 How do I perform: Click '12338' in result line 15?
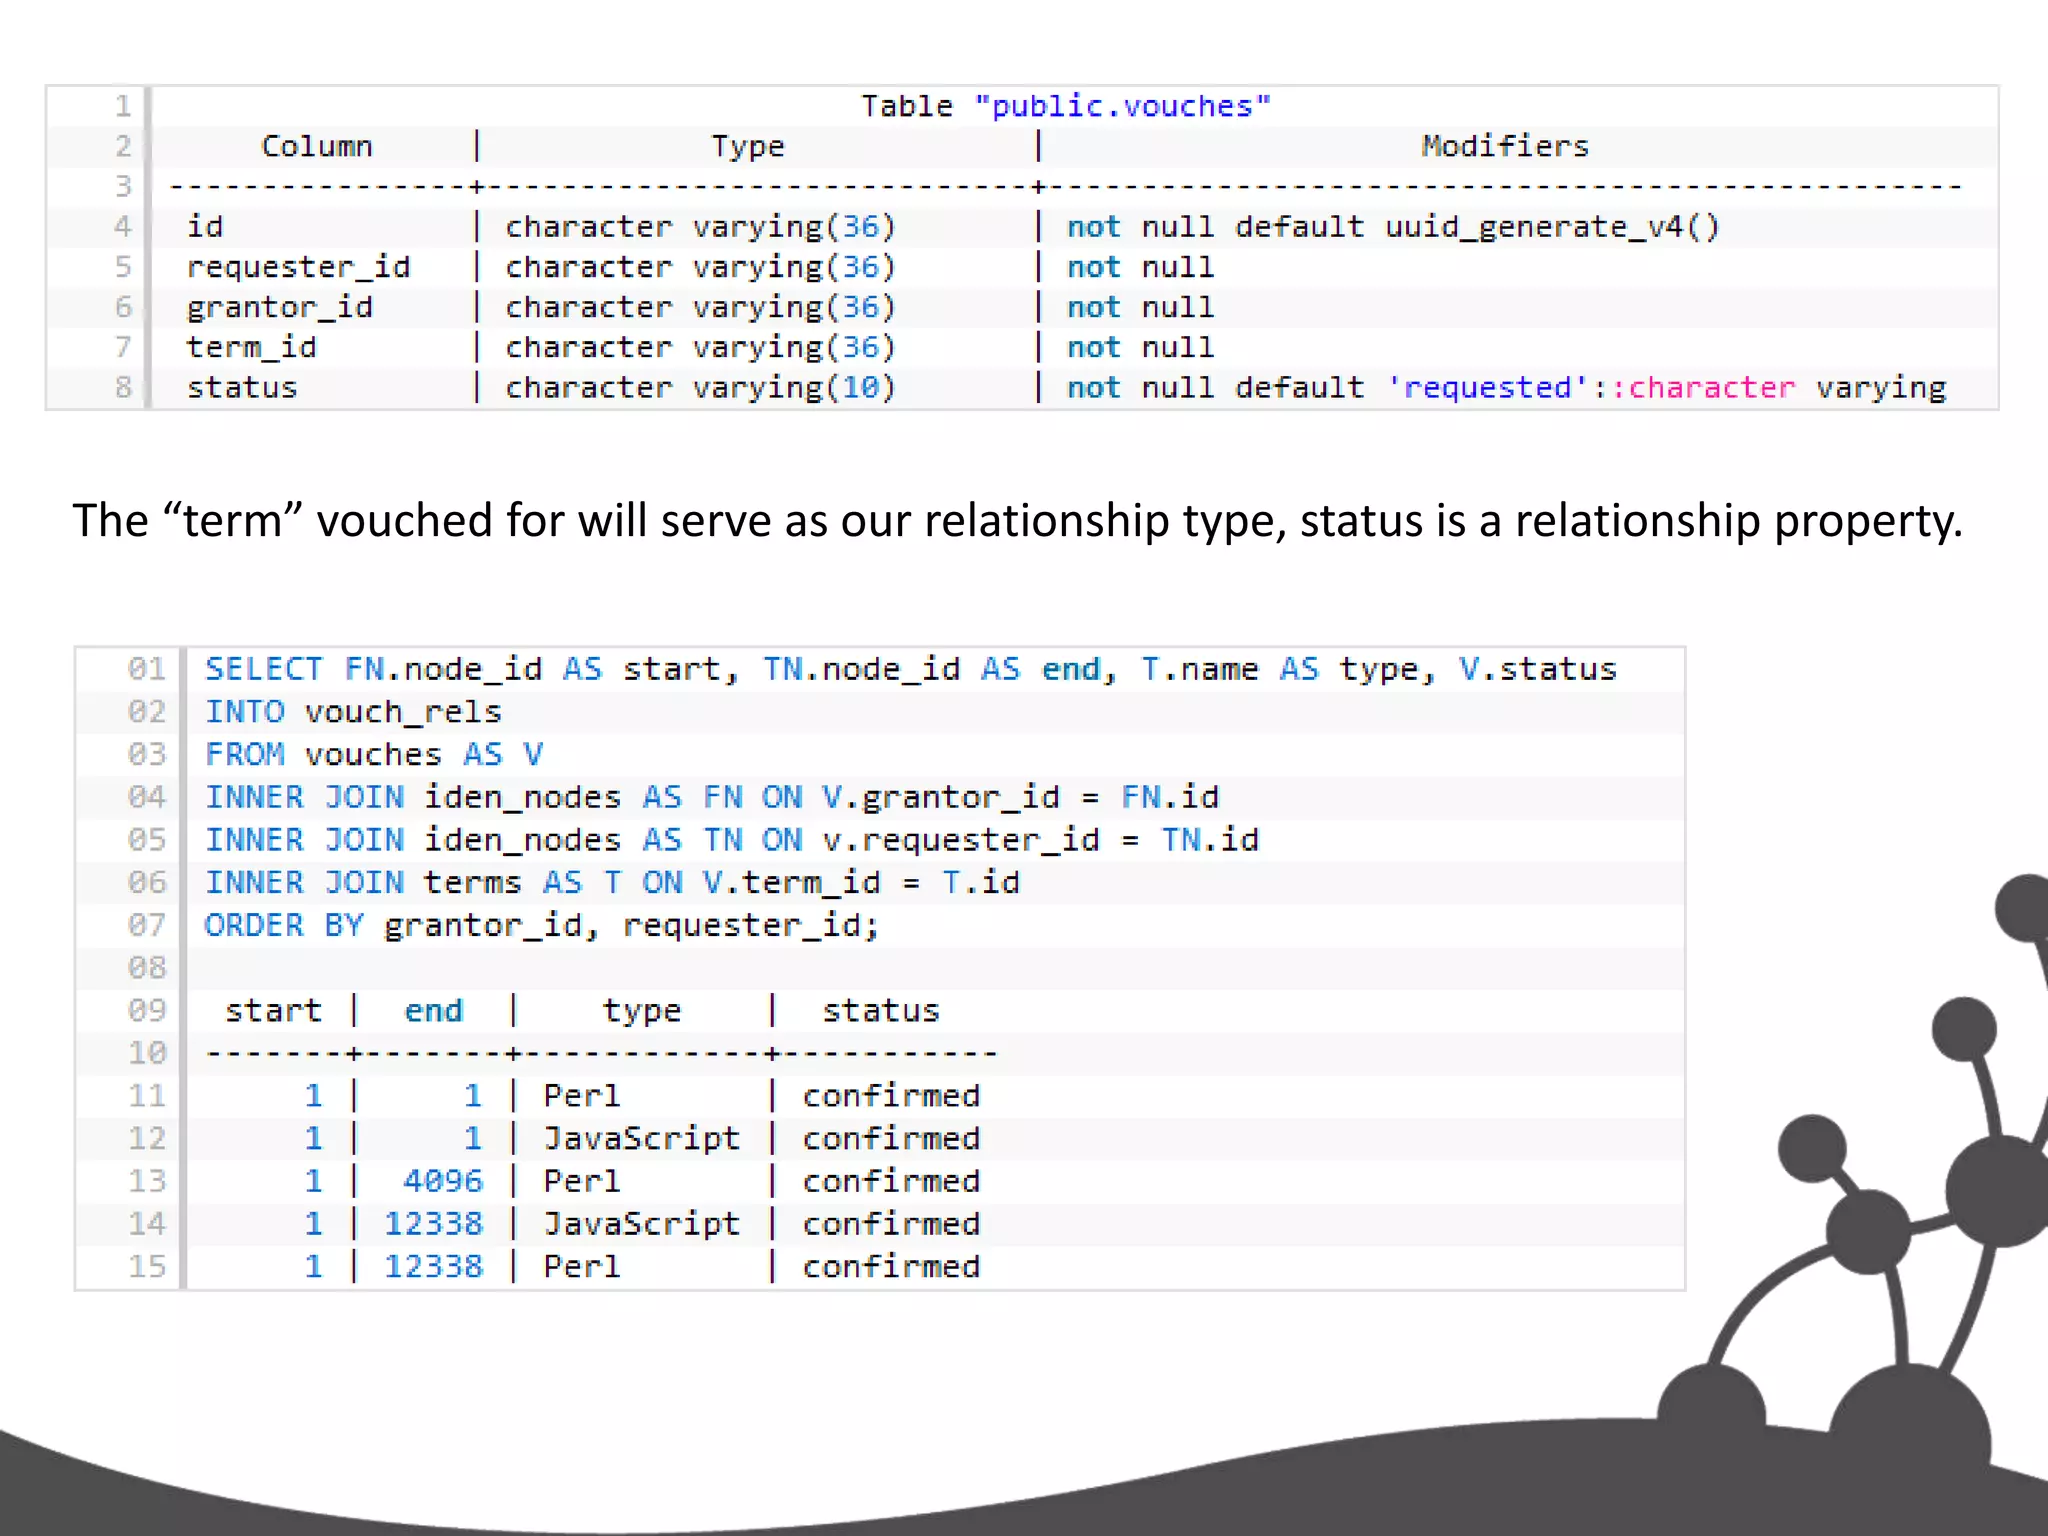click(x=433, y=1267)
